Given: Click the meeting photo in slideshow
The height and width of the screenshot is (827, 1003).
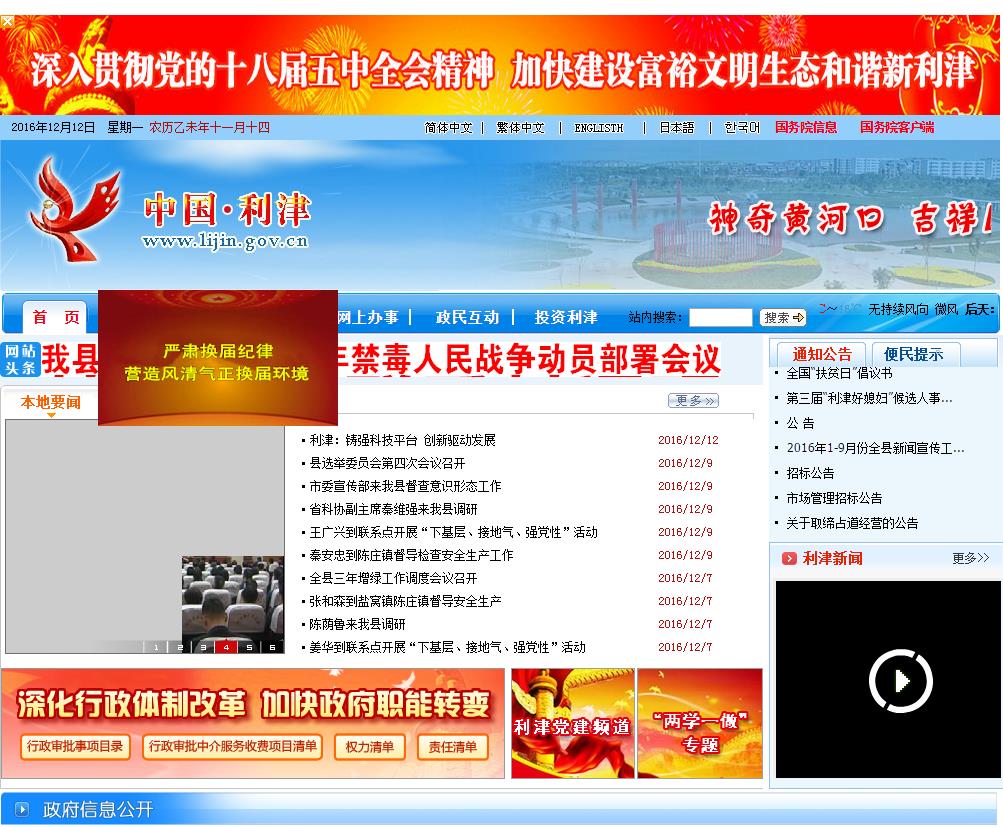Looking at the screenshot, I should click(233, 598).
